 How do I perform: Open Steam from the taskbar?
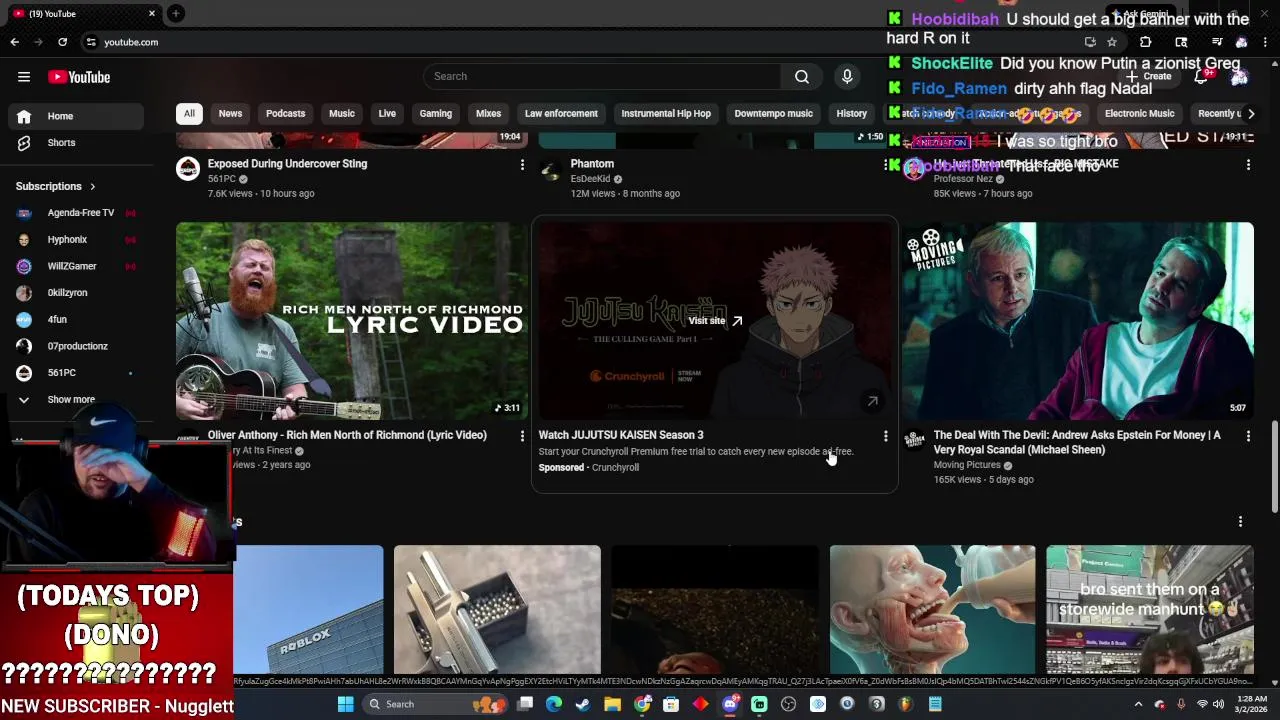pos(583,704)
